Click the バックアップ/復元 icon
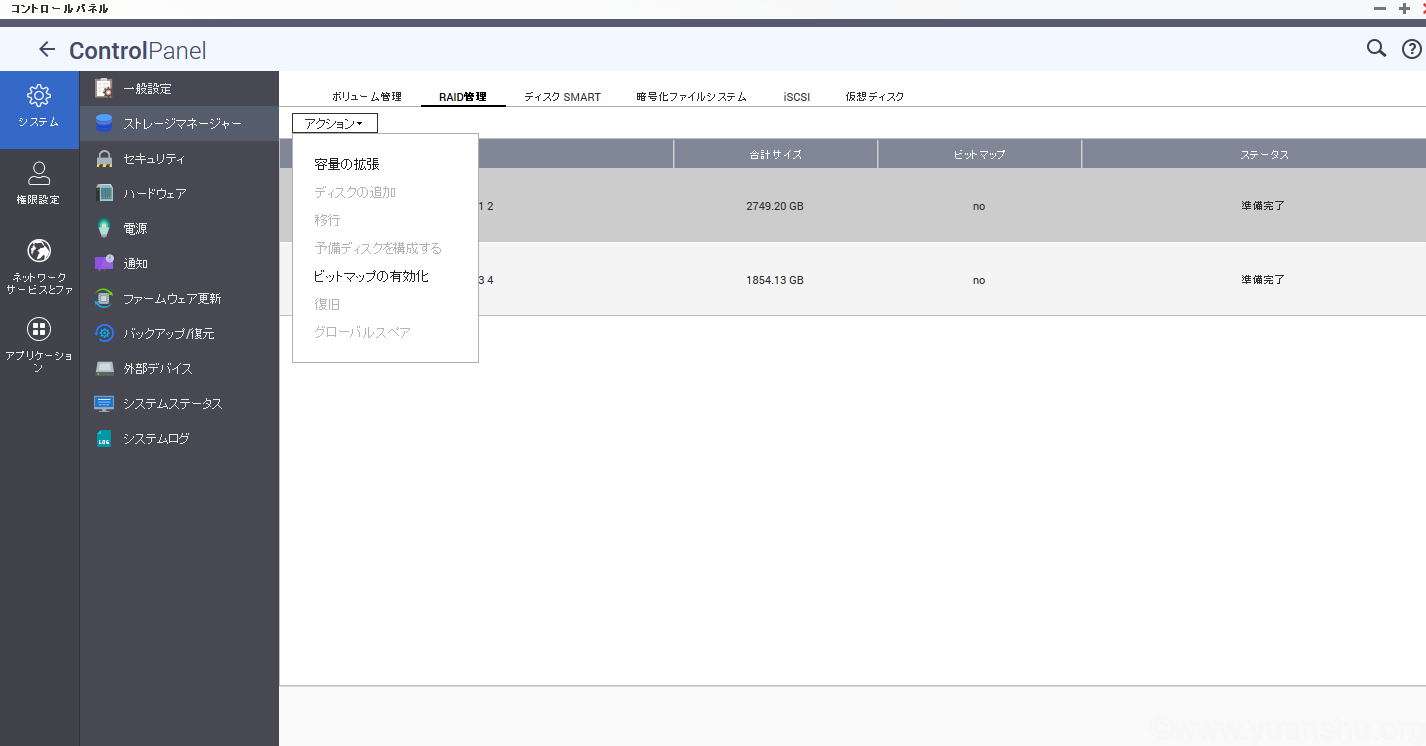 (104, 333)
